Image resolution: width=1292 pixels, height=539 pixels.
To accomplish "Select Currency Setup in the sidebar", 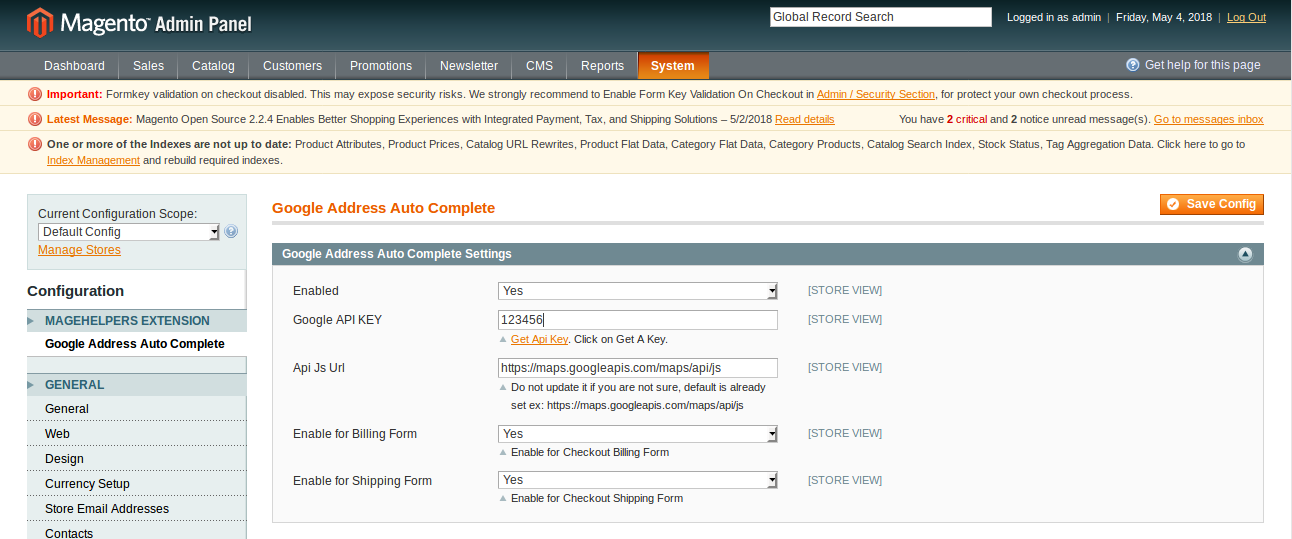I will click(87, 484).
